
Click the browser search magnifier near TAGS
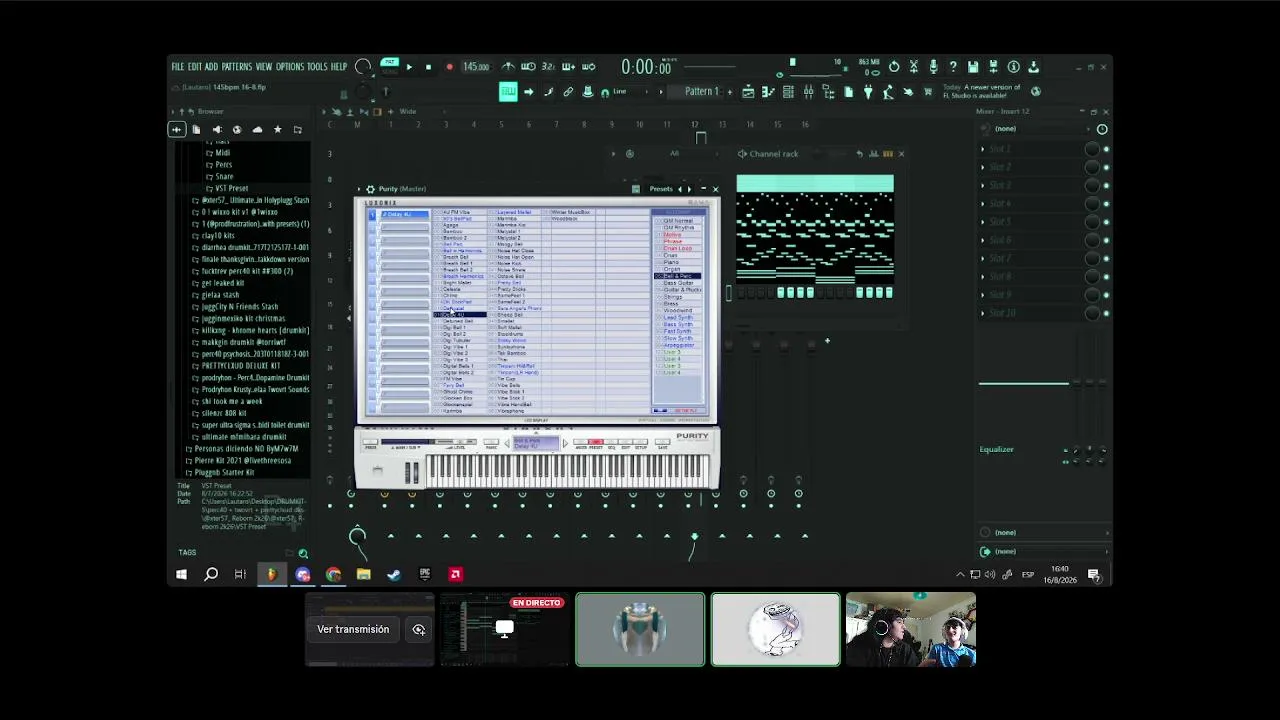[303, 553]
